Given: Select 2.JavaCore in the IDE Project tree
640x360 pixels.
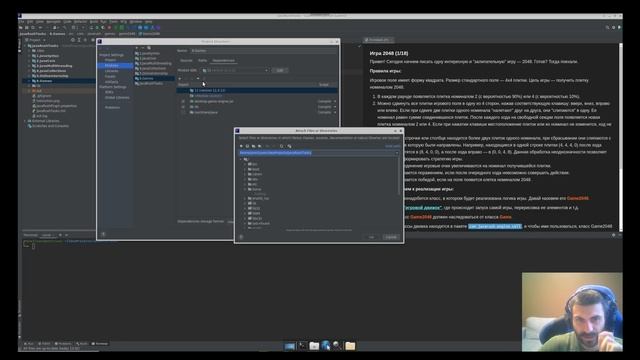Looking at the screenshot, I should pos(43,61).
